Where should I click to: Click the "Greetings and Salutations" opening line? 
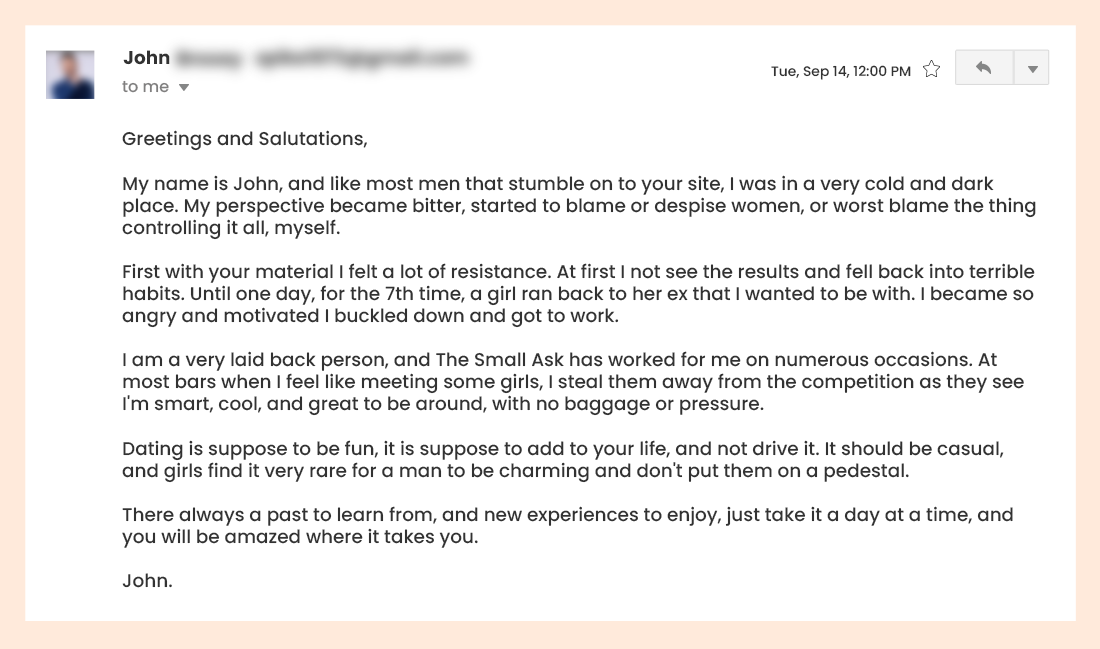(x=245, y=139)
